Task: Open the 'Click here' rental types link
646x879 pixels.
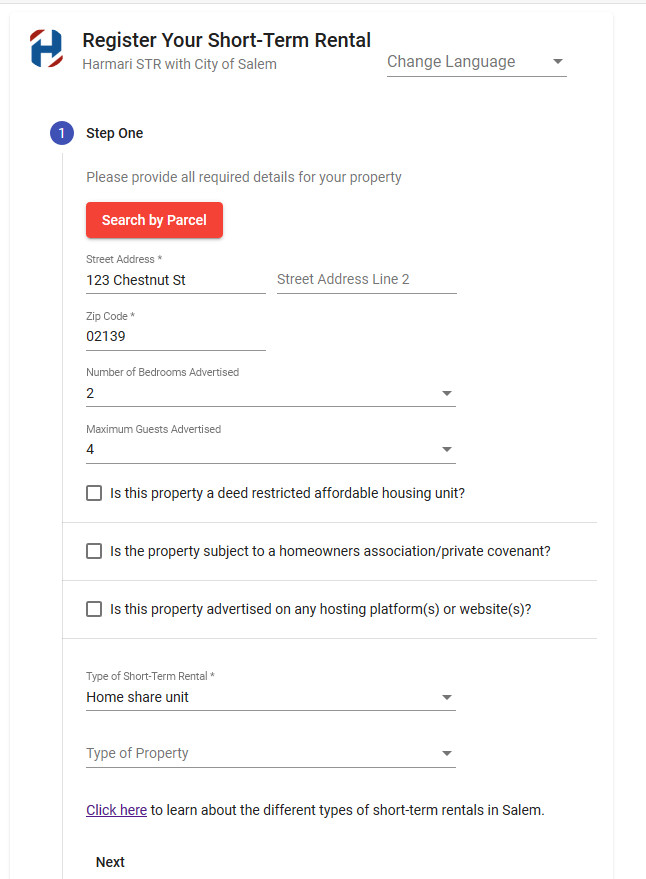Action: pyautogui.click(x=117, y=810)
